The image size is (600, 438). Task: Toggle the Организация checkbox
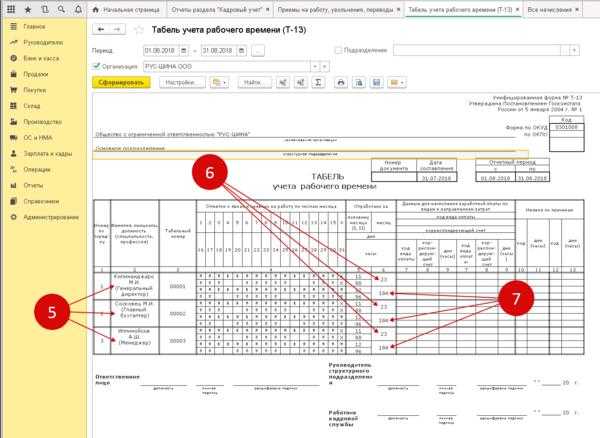tap(96, 66)
